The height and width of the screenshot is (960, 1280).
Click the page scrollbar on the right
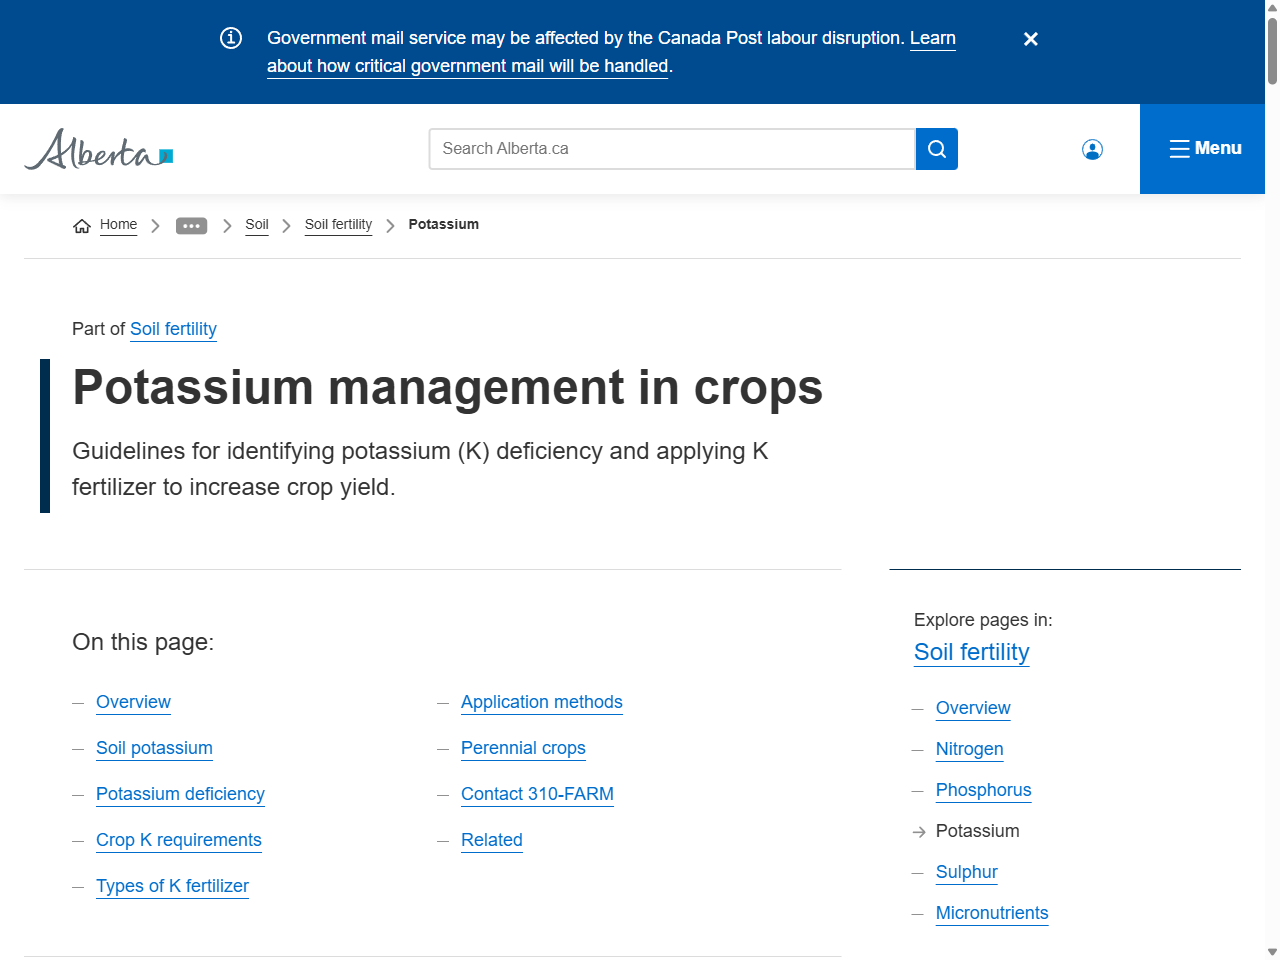pyautogui.click(x=1272, y=480)
